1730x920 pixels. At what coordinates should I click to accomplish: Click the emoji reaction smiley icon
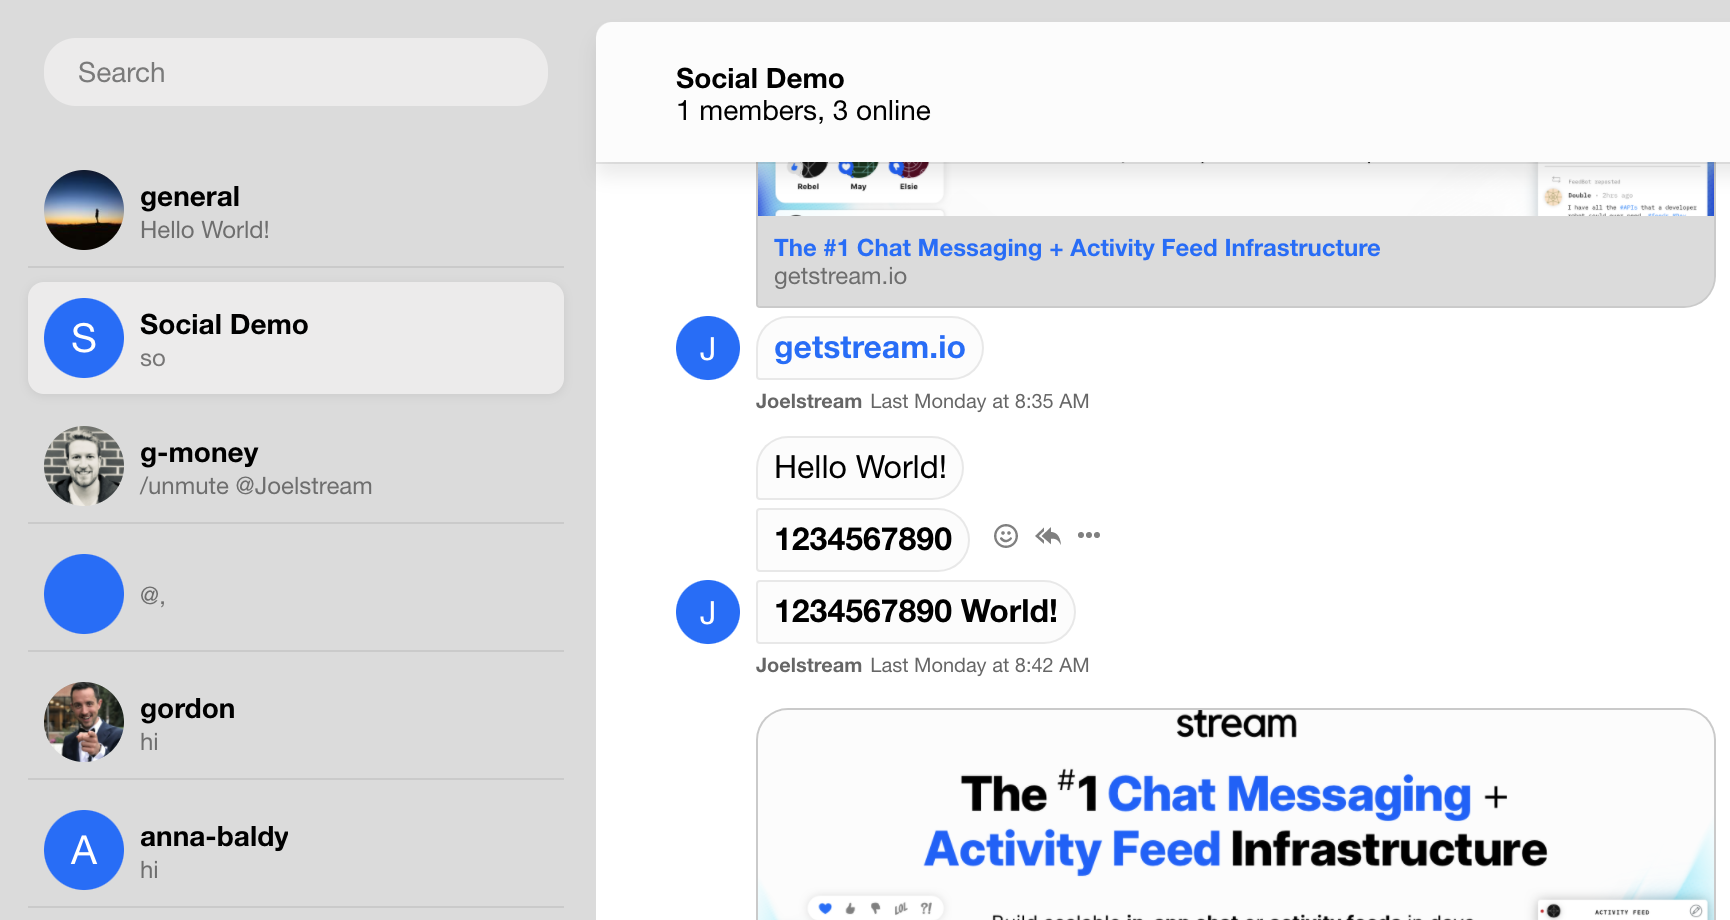coord(1005,536)
